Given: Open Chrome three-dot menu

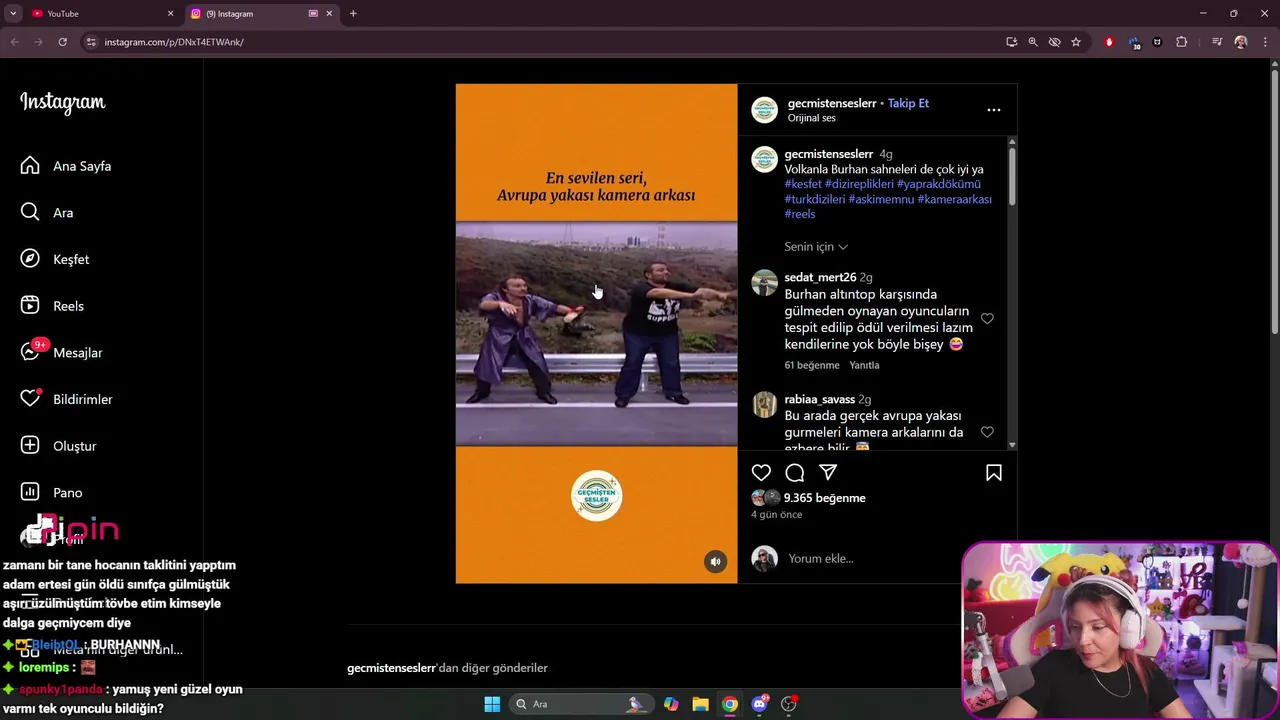Looking at the screenshot, I should [x=1265, y=42].
